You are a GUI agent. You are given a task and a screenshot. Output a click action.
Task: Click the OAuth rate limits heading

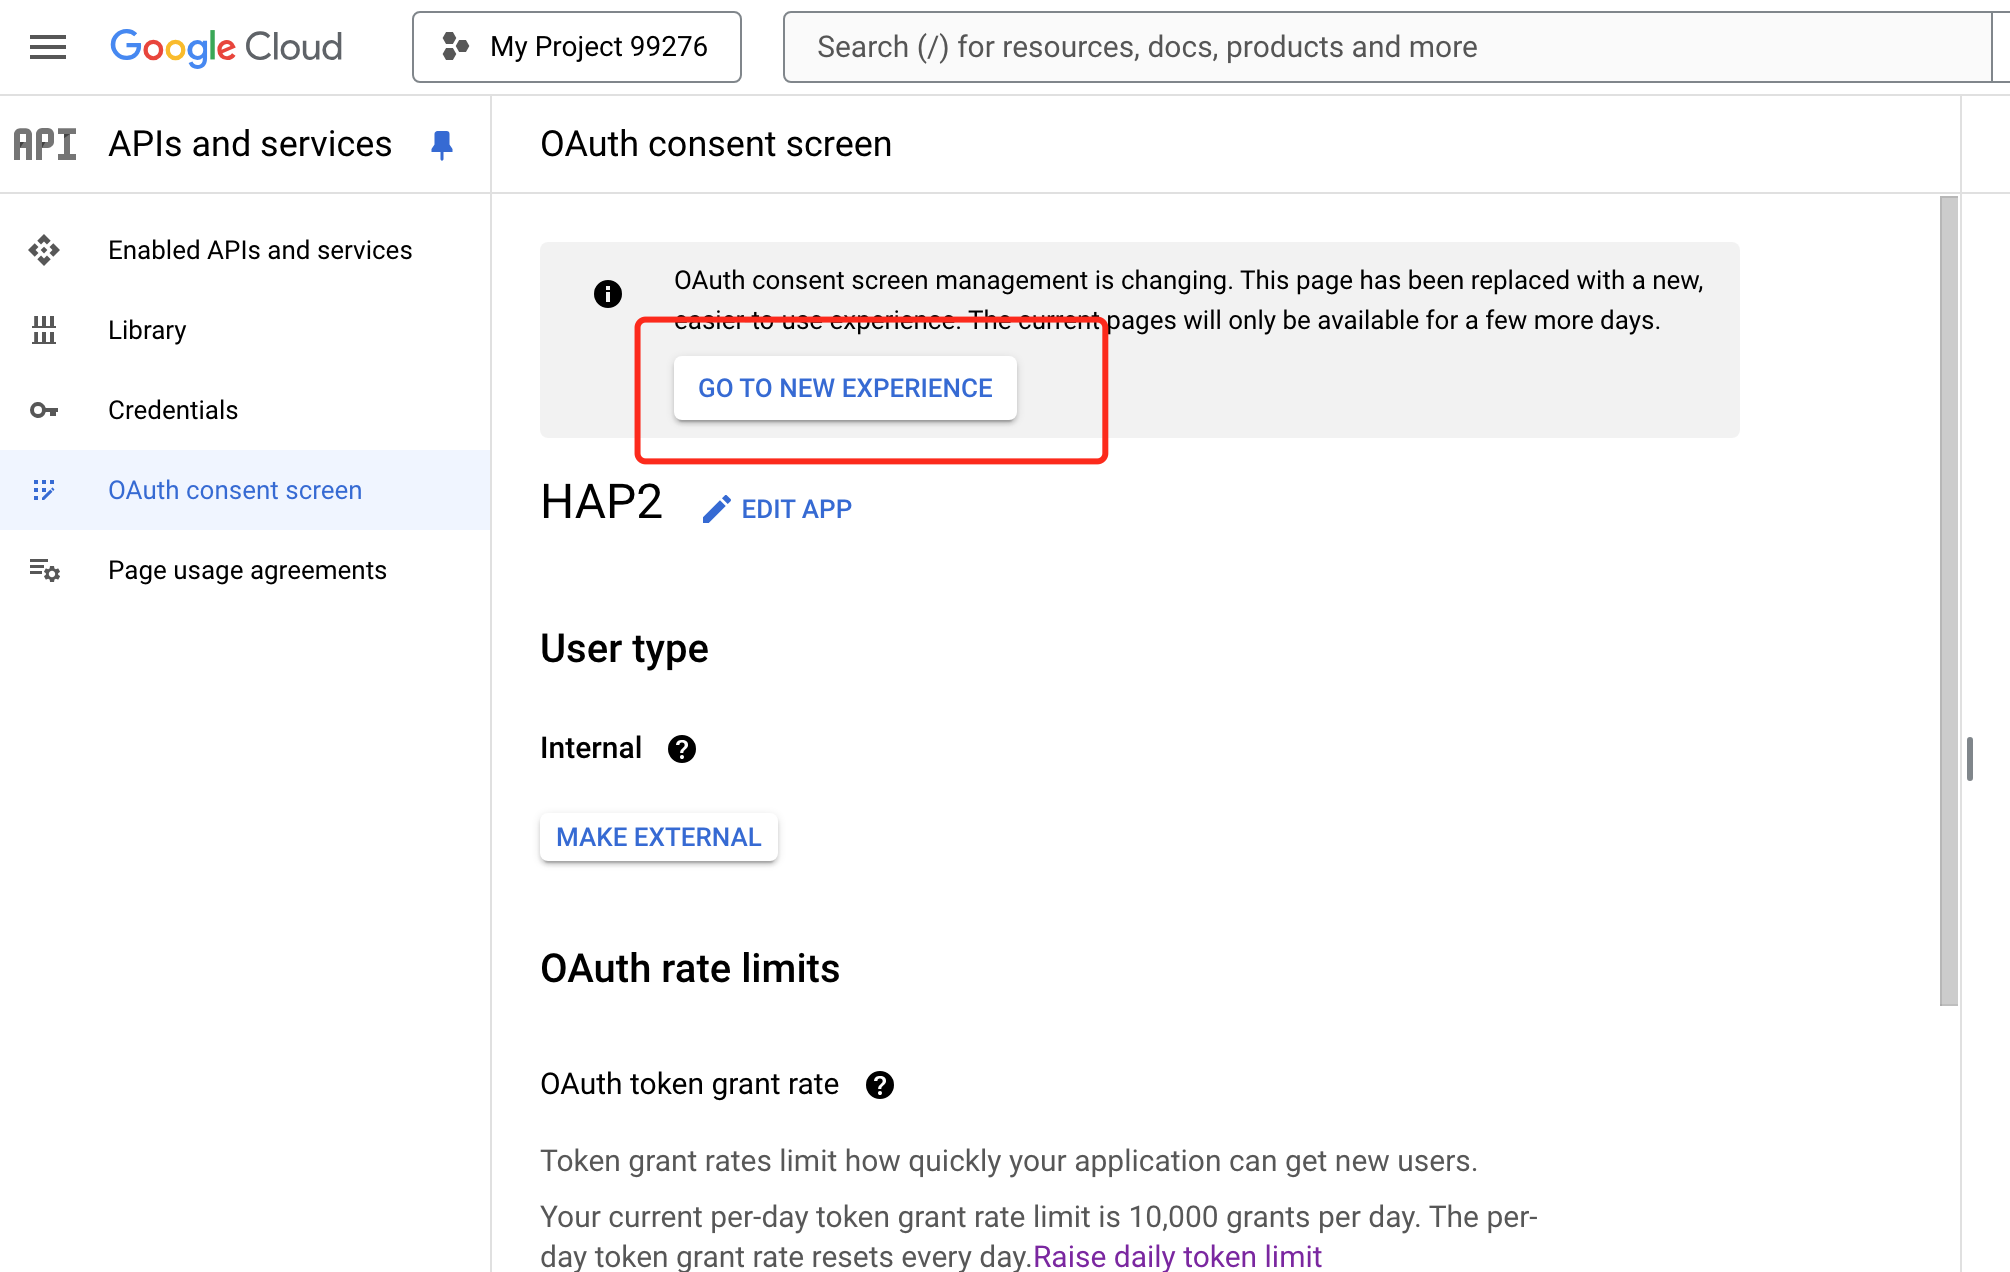pos(690,968)
